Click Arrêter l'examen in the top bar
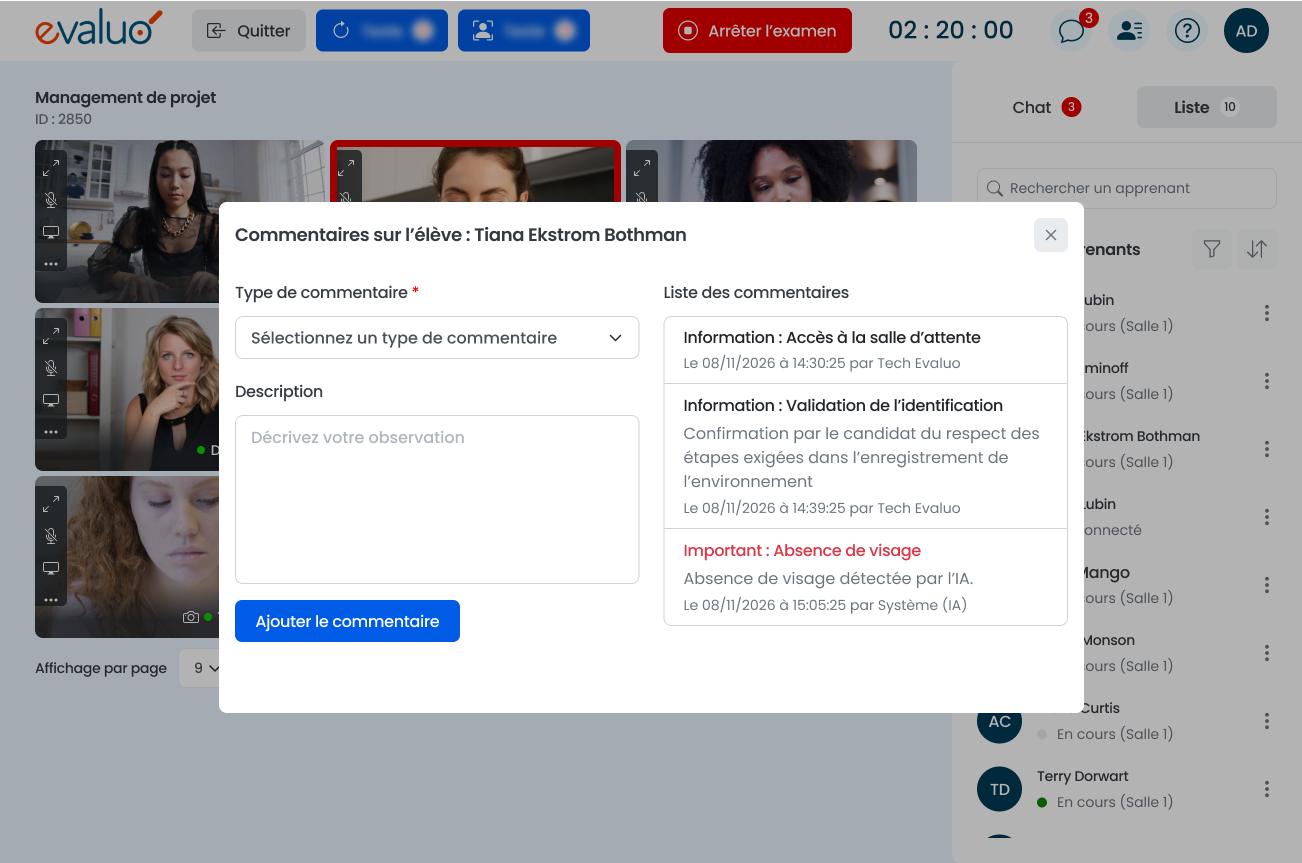 [x=757, y=31]
